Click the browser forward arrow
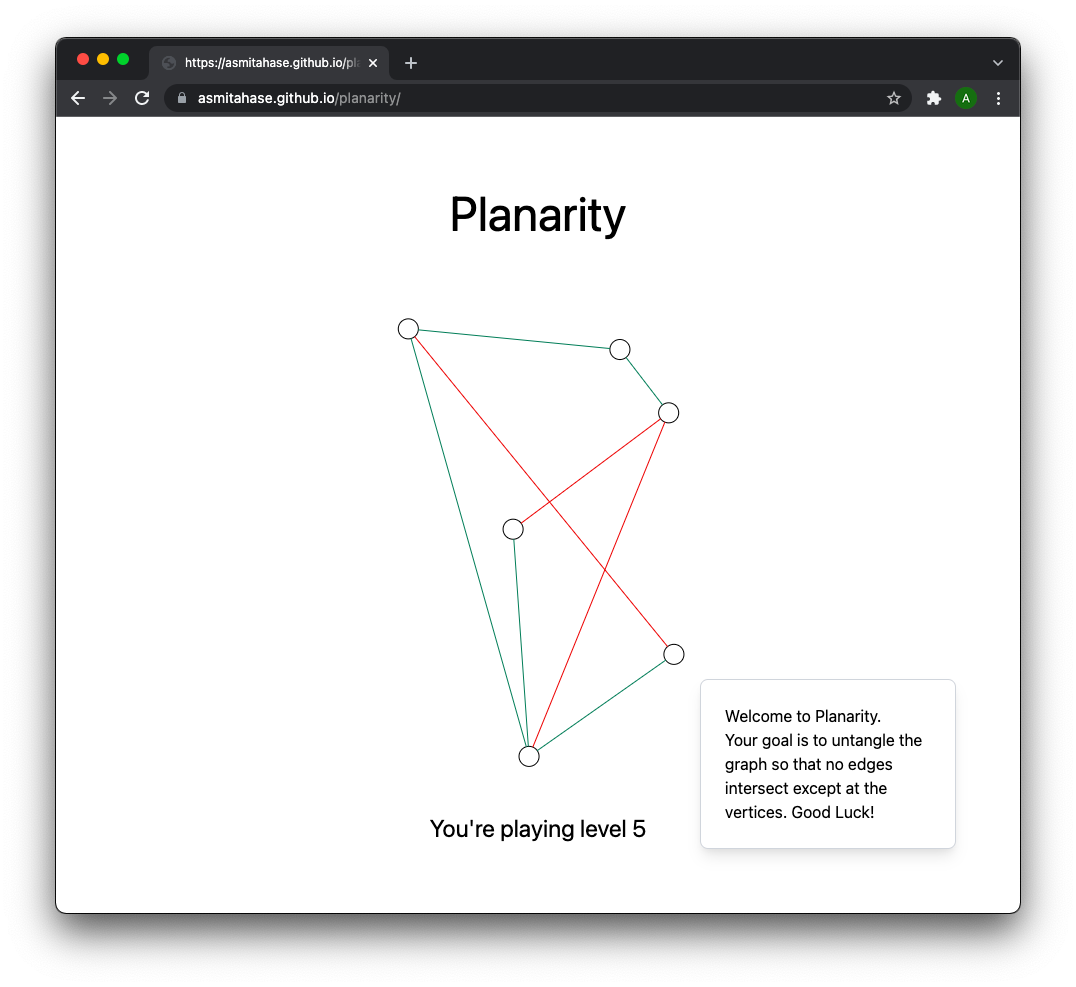Viewport: 1076px width, 987px height. [110, 98]
